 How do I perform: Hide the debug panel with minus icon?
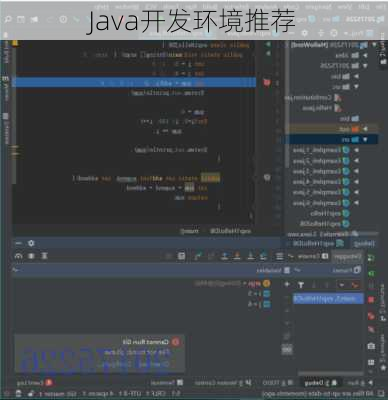pyautogui.click(x=19, y=243)
